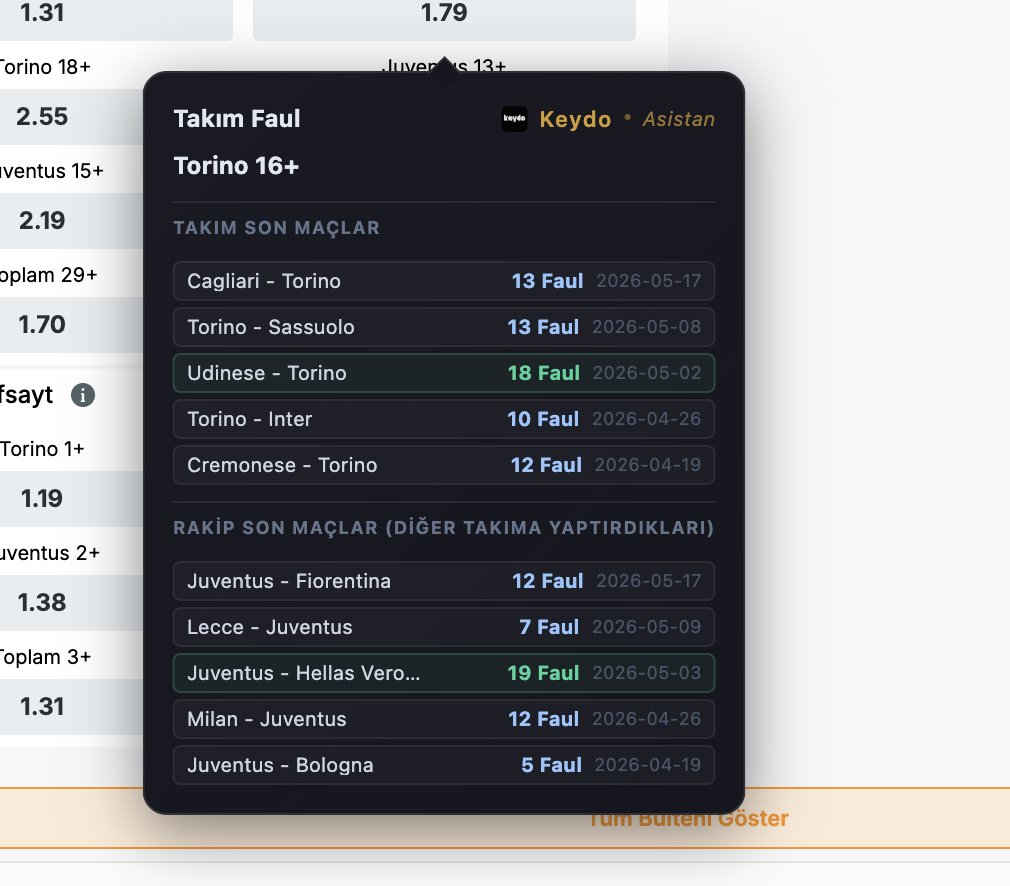The height and width of the screenshot is (886, 1010).
Task: Select the Torino - Sassuolo match row
Action: pyautogui.click(x=444, y=327)
